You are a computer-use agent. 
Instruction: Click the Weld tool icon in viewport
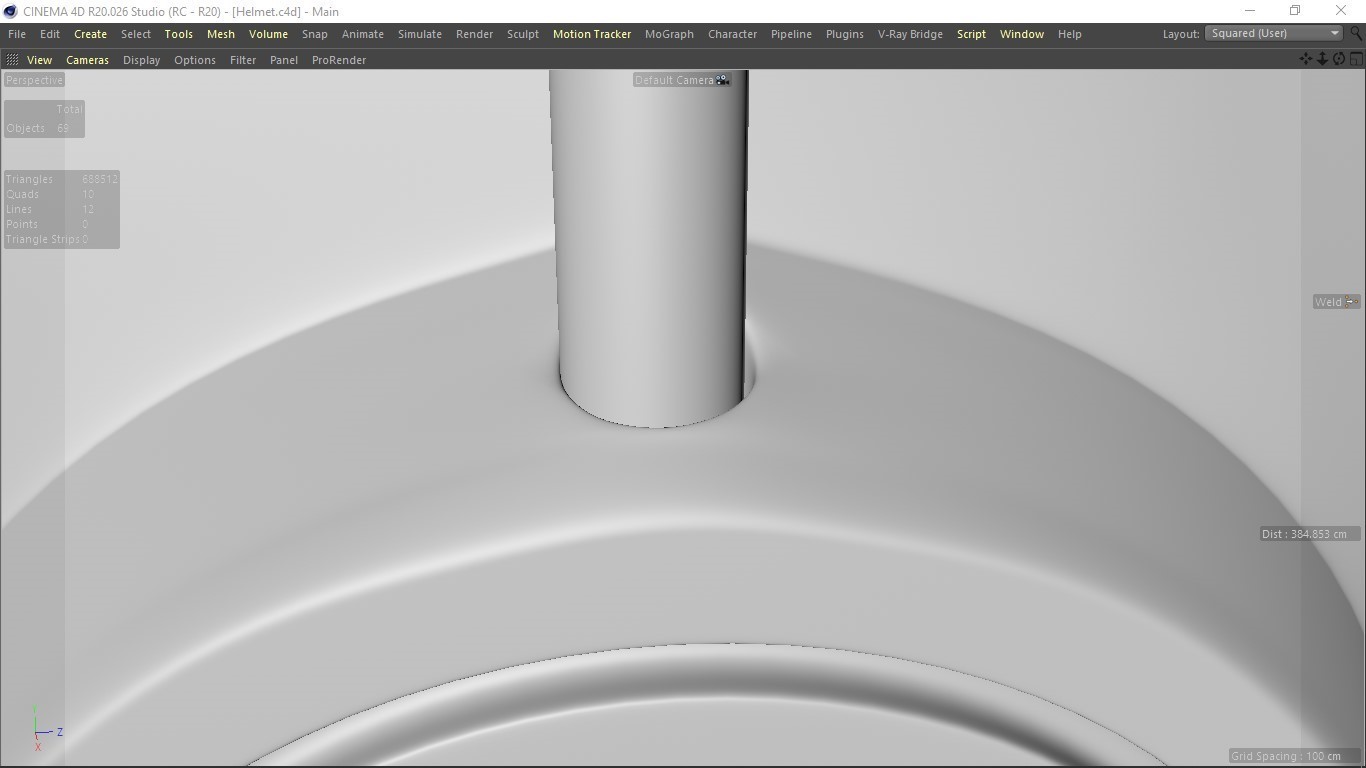(x=1351, y=302)
